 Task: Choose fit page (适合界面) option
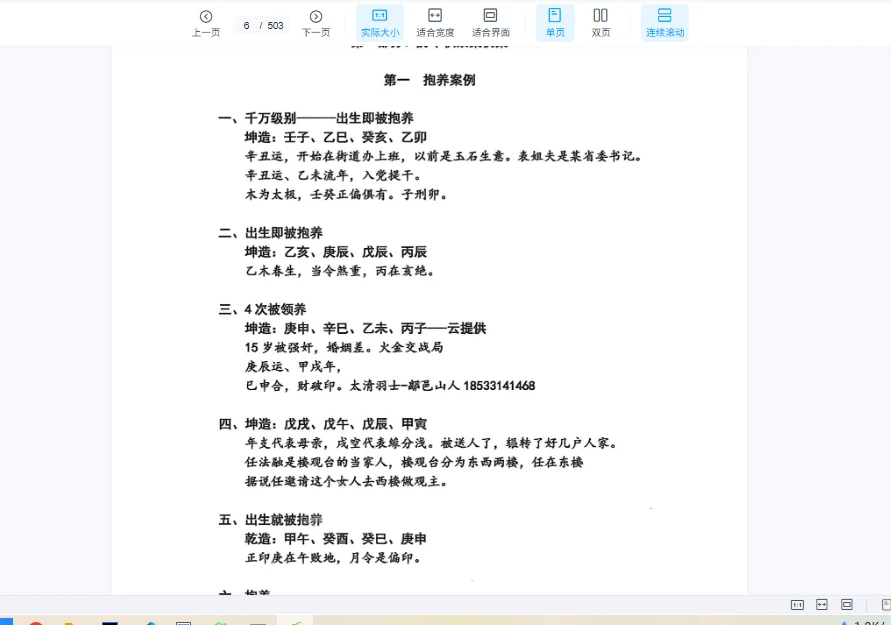tap(490, 23)
